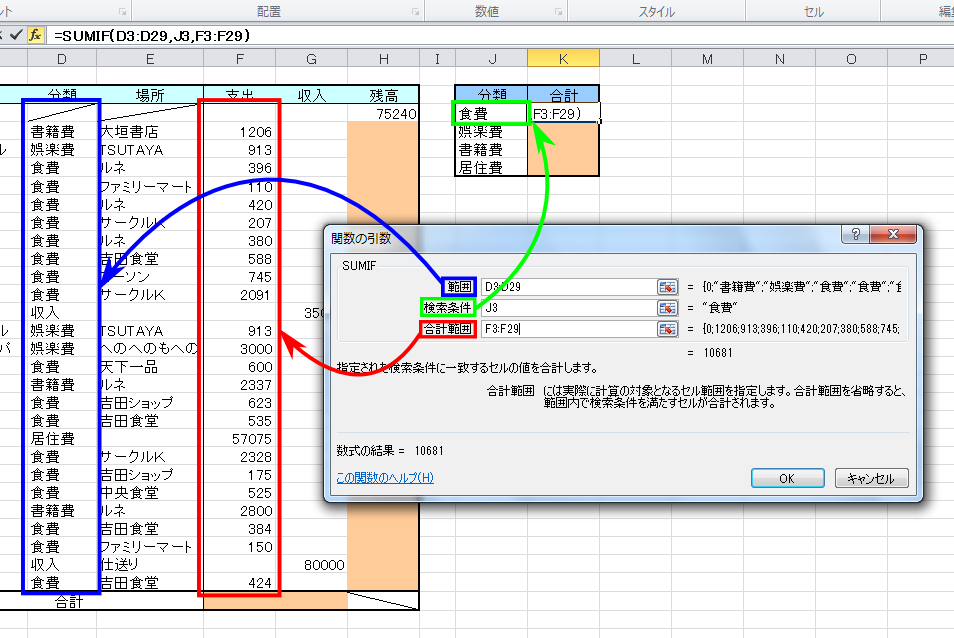Select the 残高 header cell
Viewport: 954px width, 638px height.
coord(383,95)
